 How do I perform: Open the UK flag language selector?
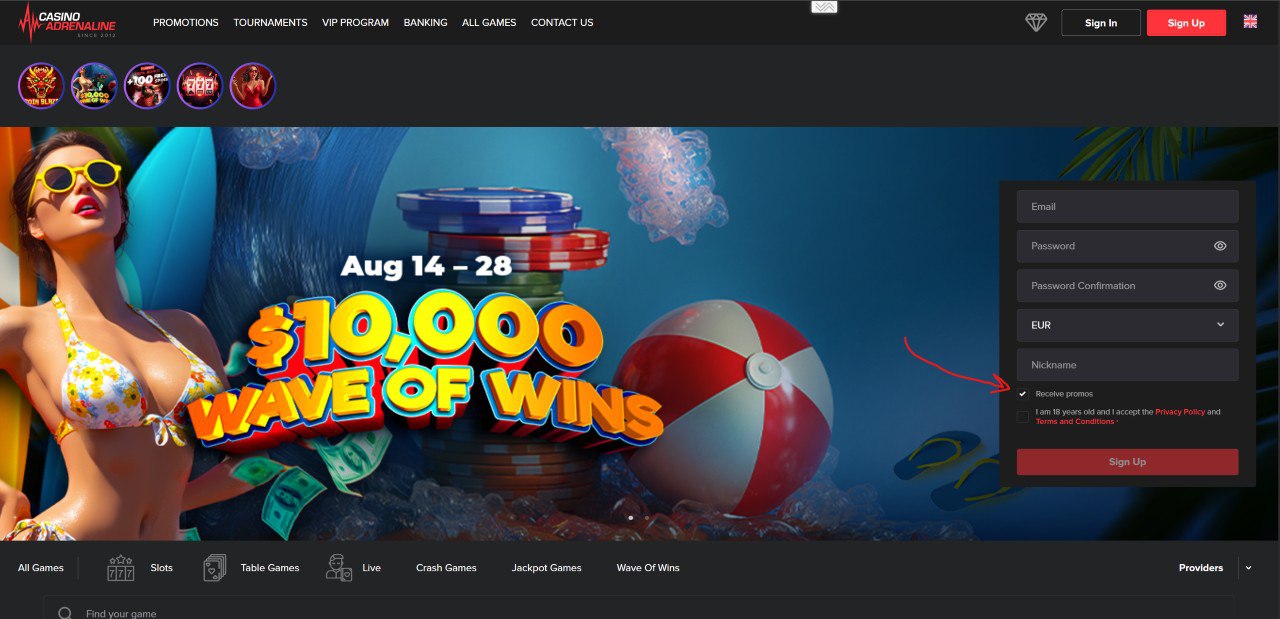(x=1250, y=21)
